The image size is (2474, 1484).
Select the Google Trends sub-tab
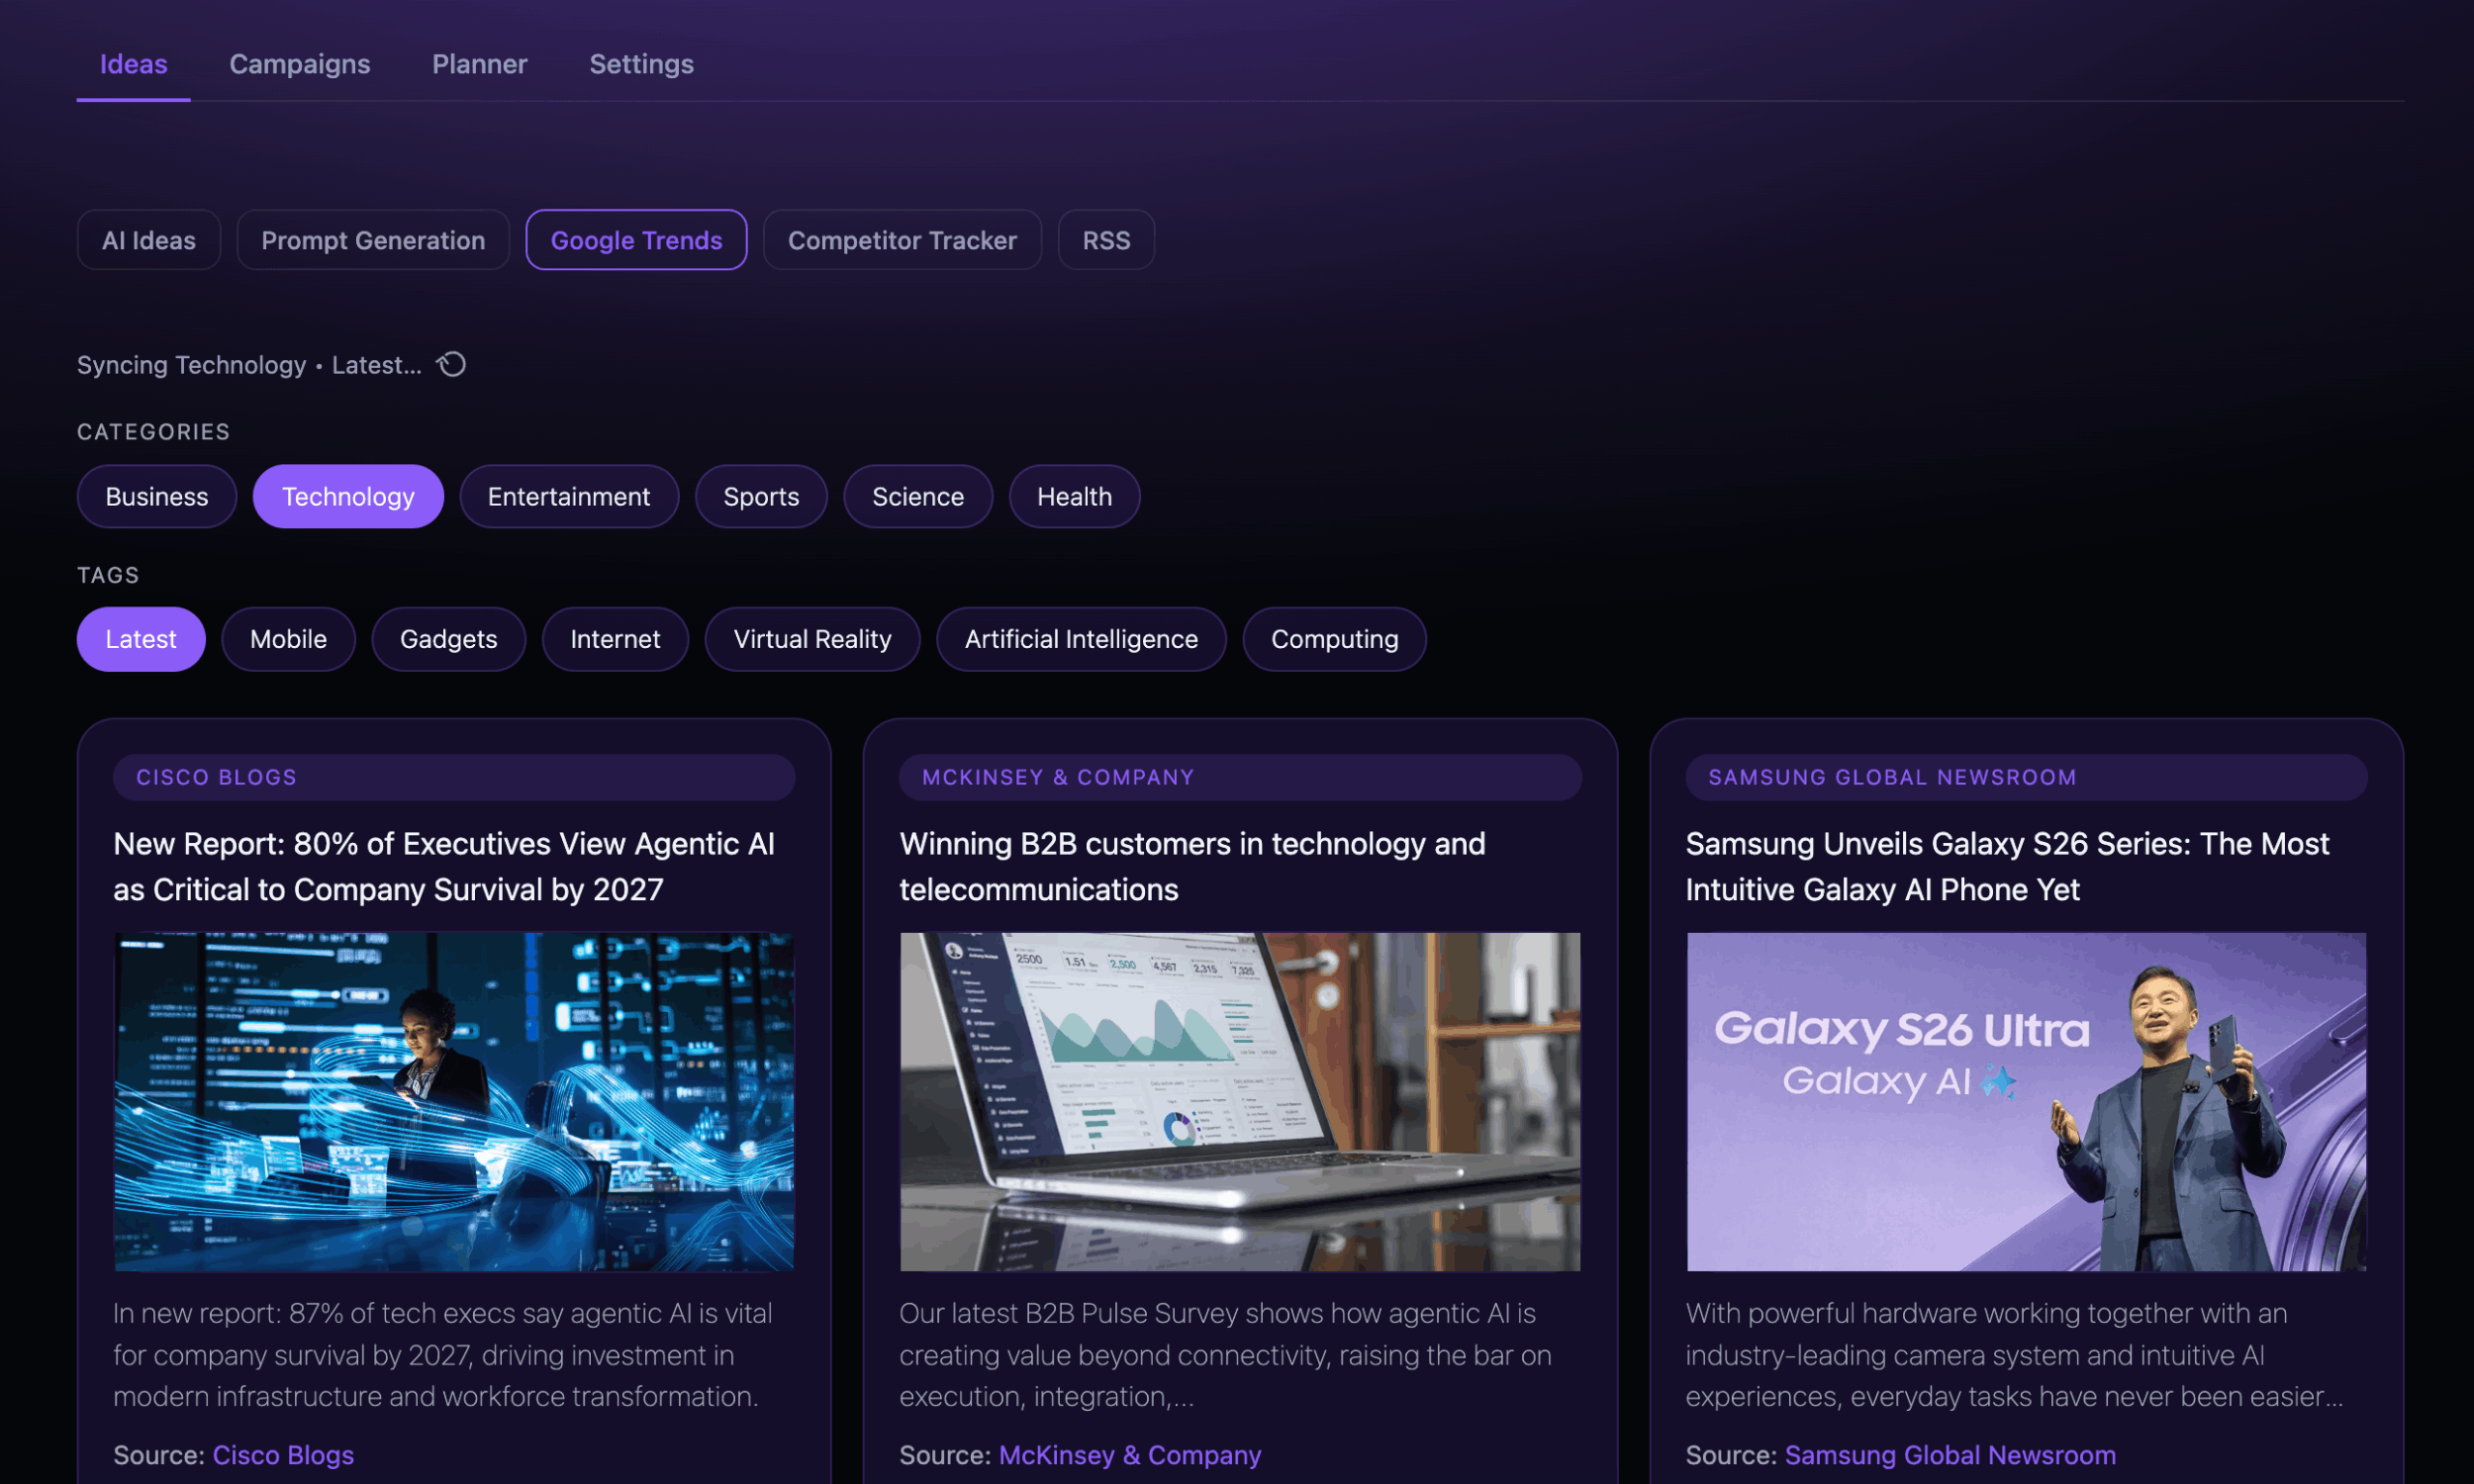(636, 240)
